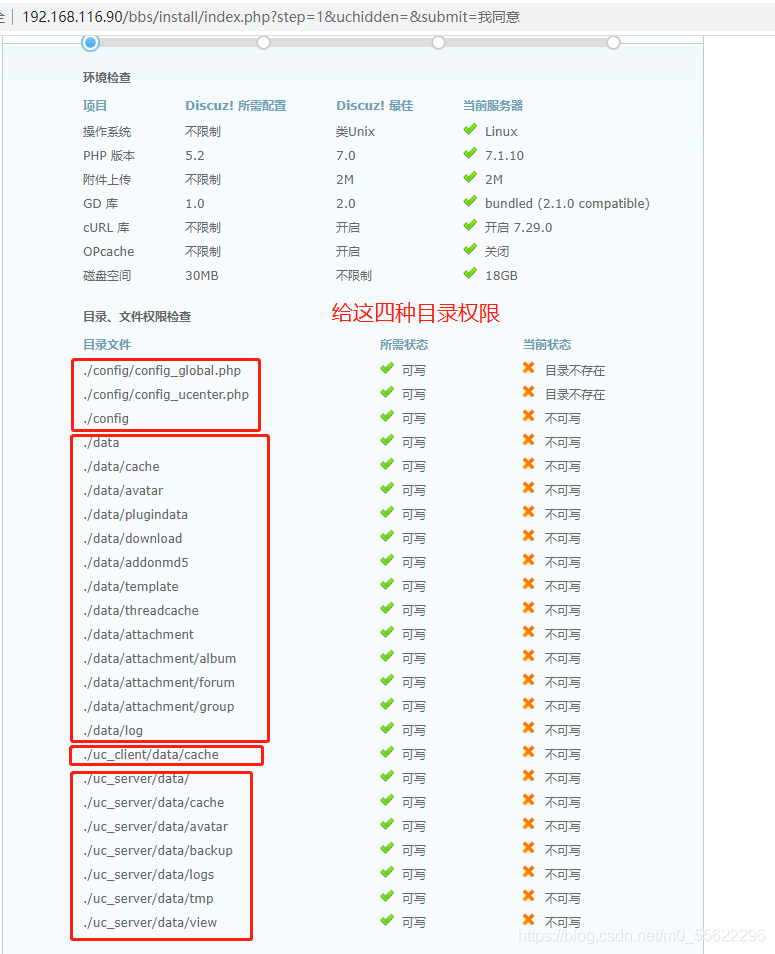Click the green check in the config_global.php row
The image size is (775, 954).
388,368
